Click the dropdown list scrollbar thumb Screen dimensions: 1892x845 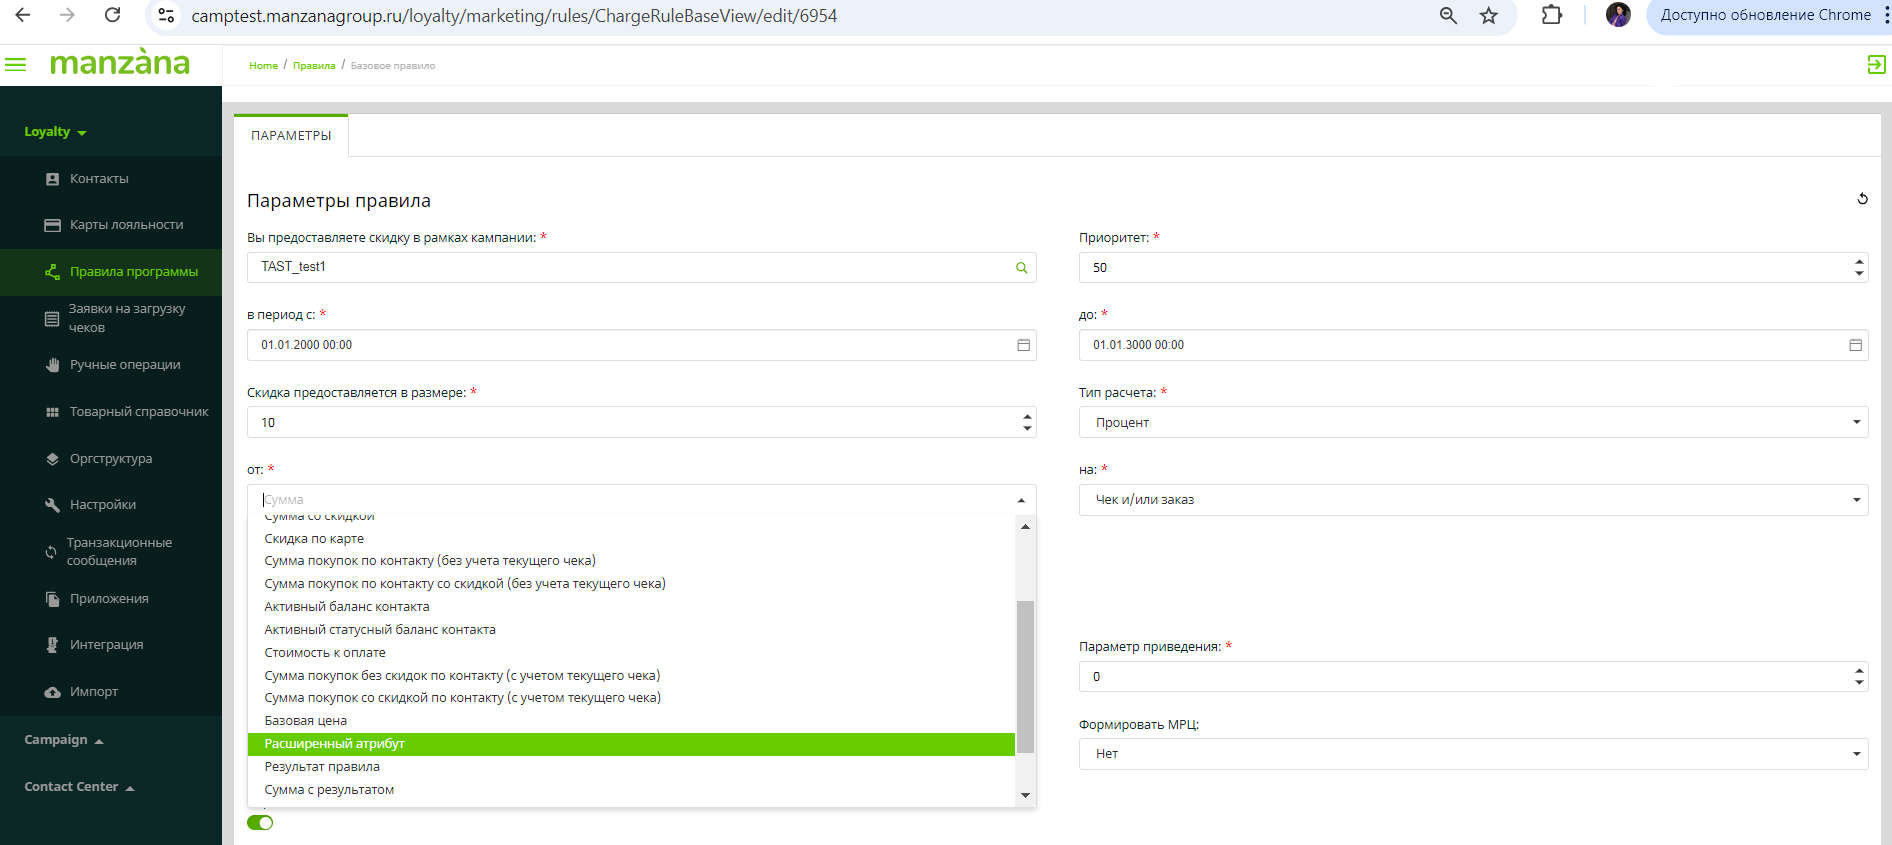[1025, 675]
